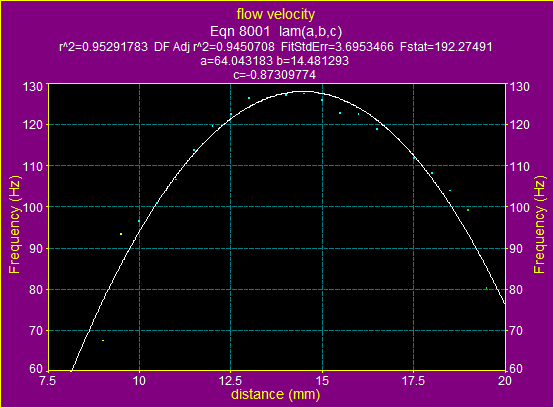The image size is (554, 408).
Task: Select the cyan data point at 13 mm
Action: coord(249,98)
